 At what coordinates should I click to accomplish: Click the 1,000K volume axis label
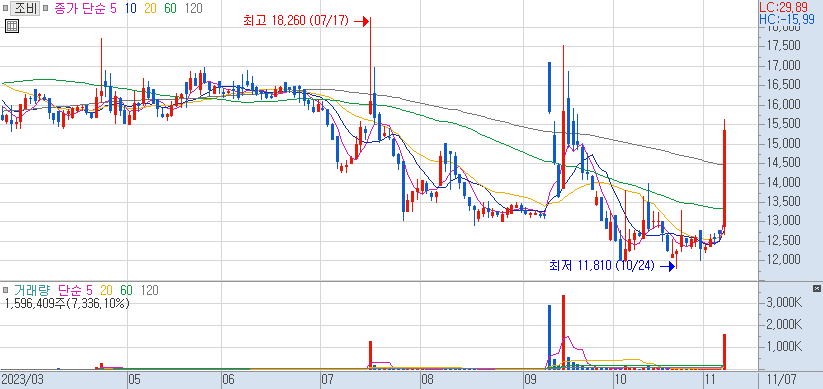pyautogui.click(x=785, y=346)
